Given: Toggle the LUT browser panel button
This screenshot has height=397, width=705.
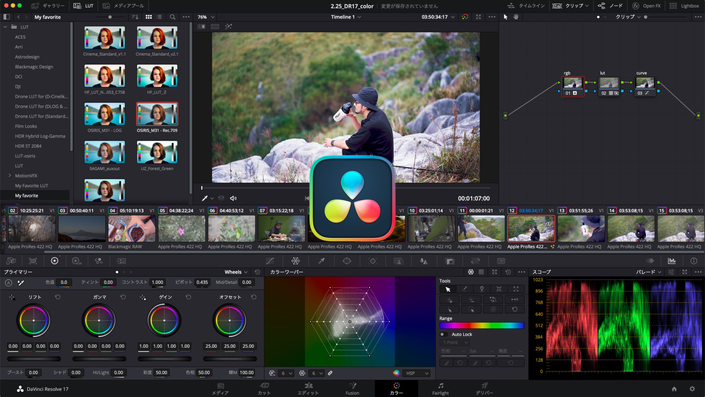Looking at the screenshot, I should [84, 6].
